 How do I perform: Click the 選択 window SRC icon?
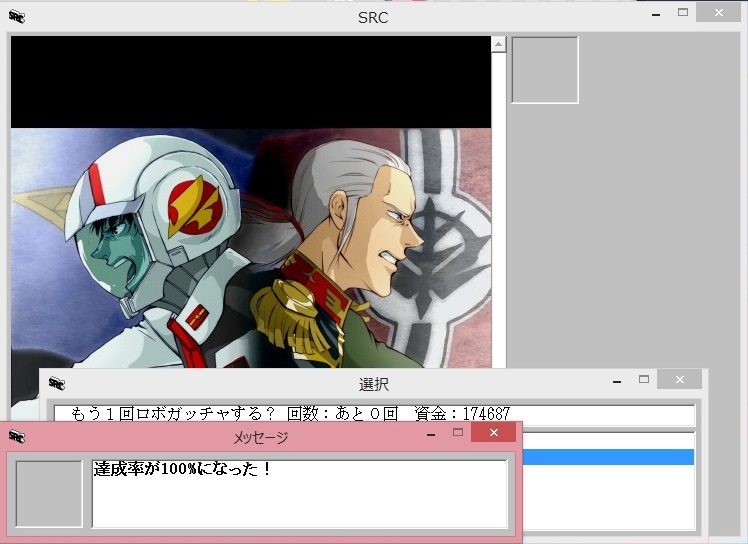pos(57,383)
